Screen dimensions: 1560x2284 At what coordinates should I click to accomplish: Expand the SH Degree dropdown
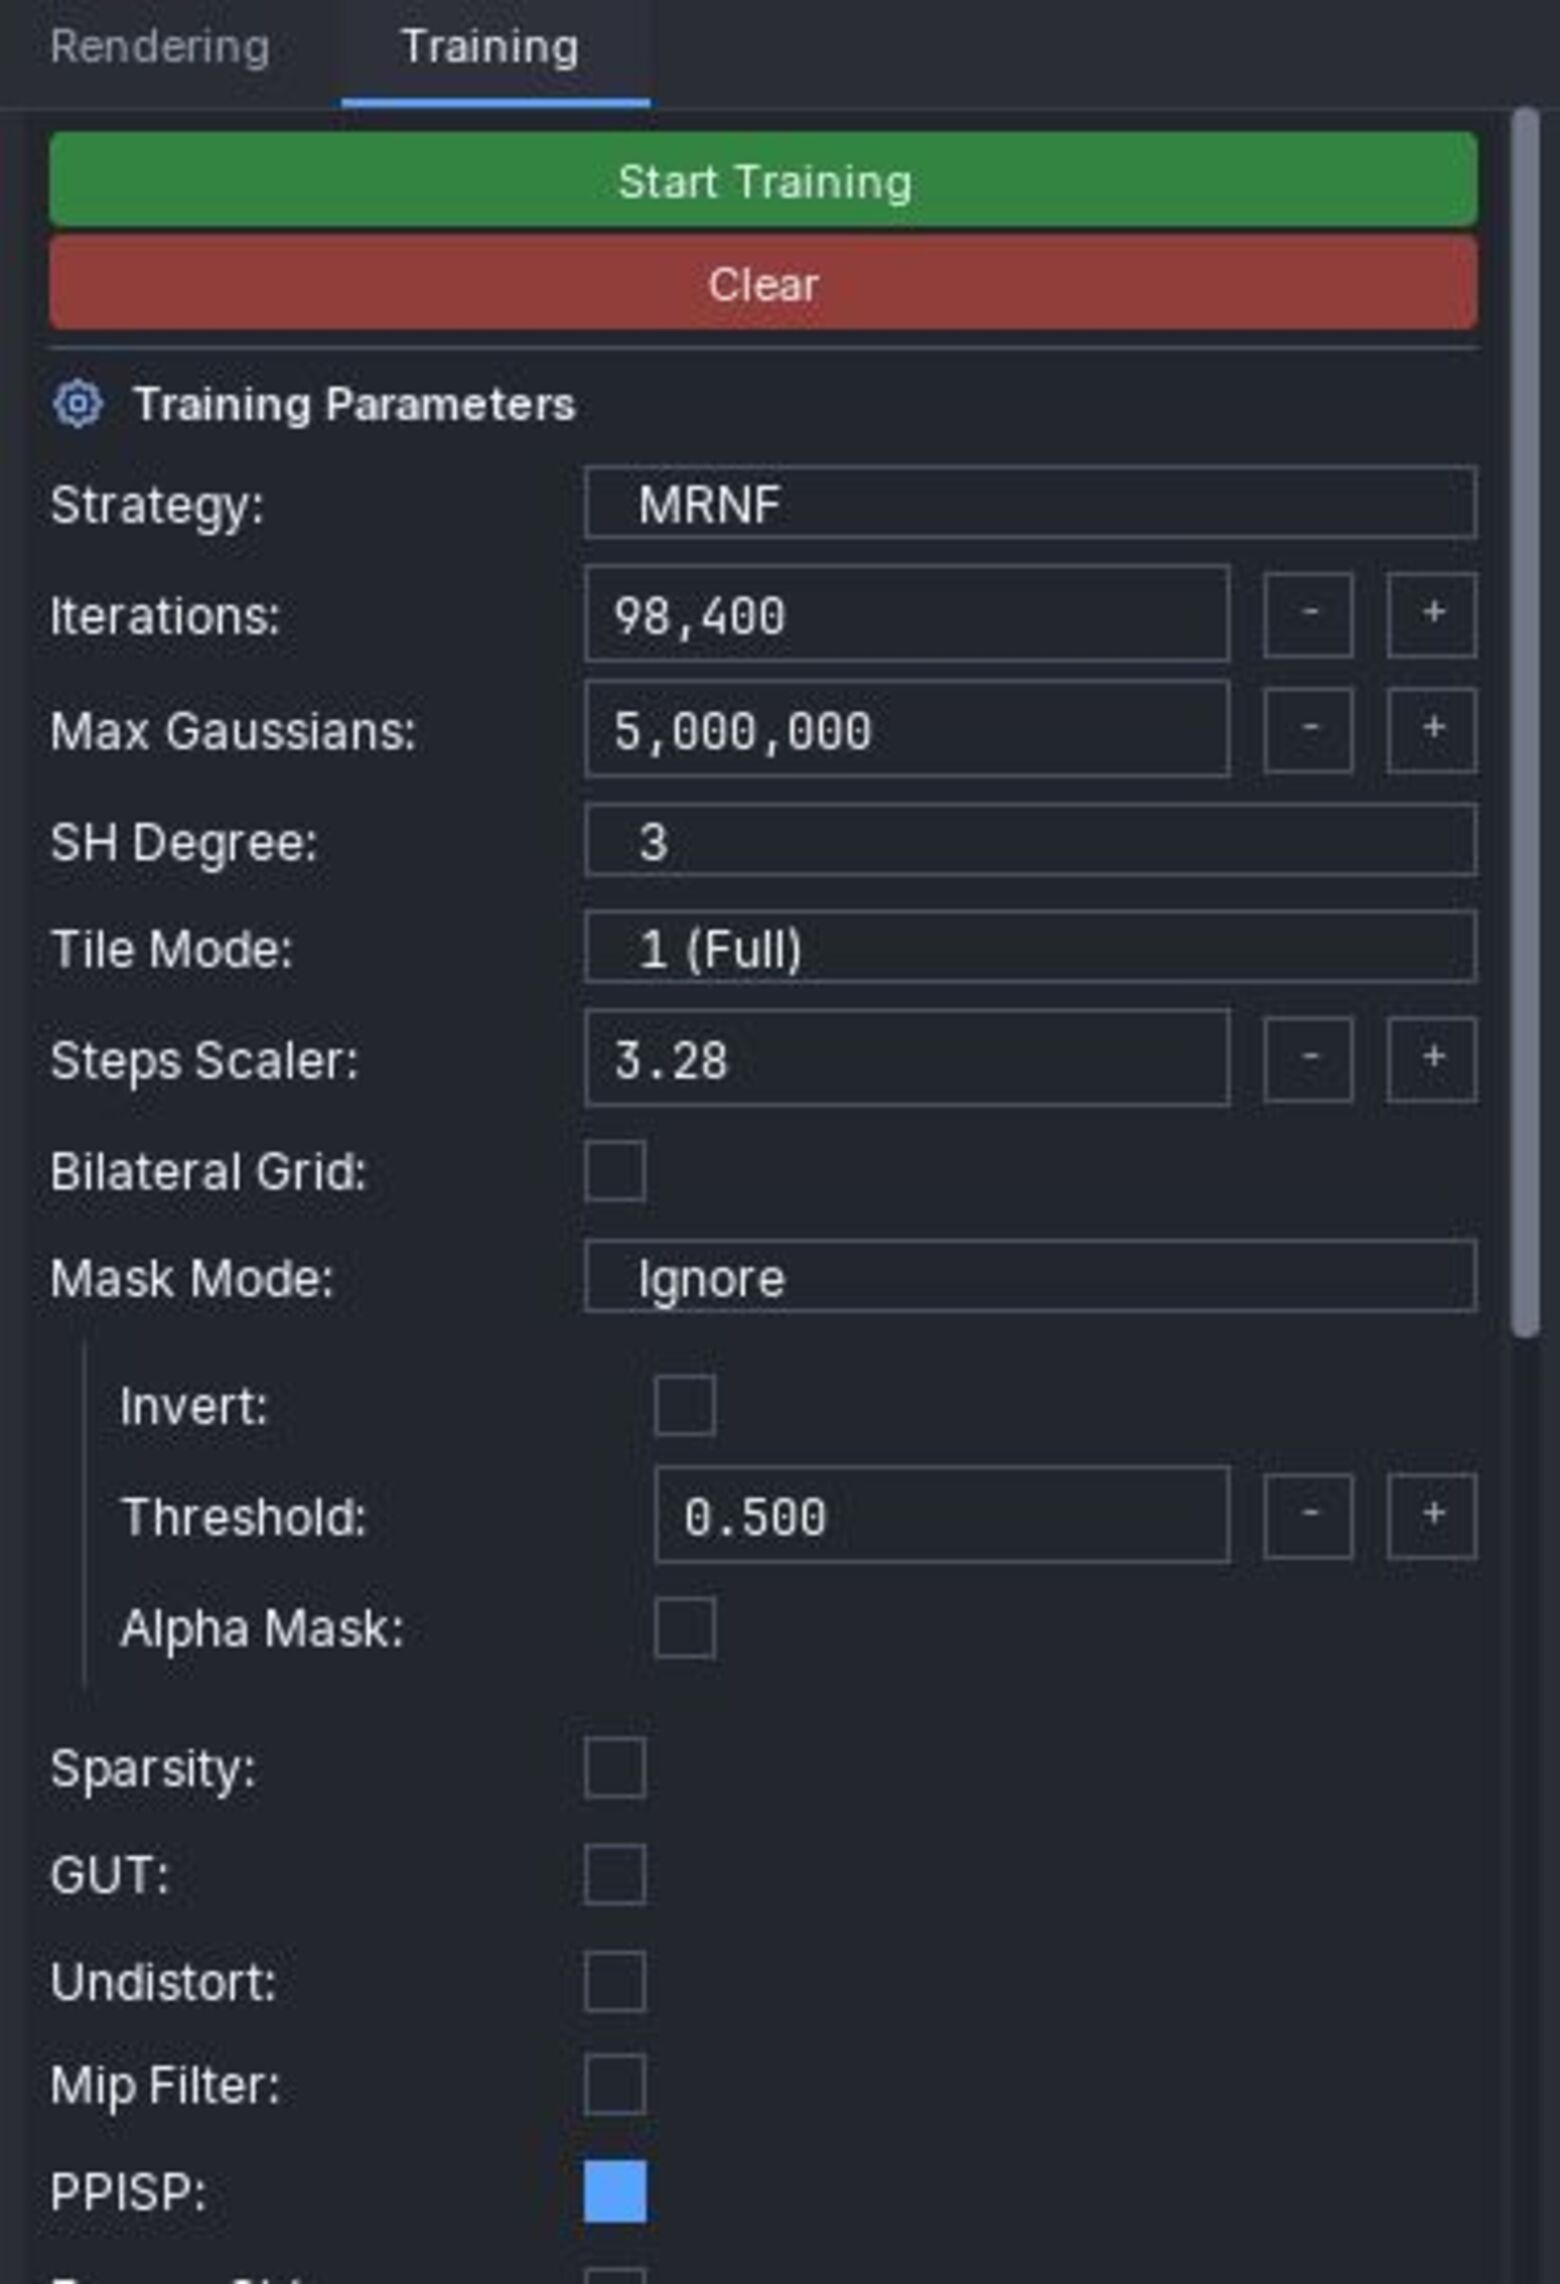(x=1030, y=840)
